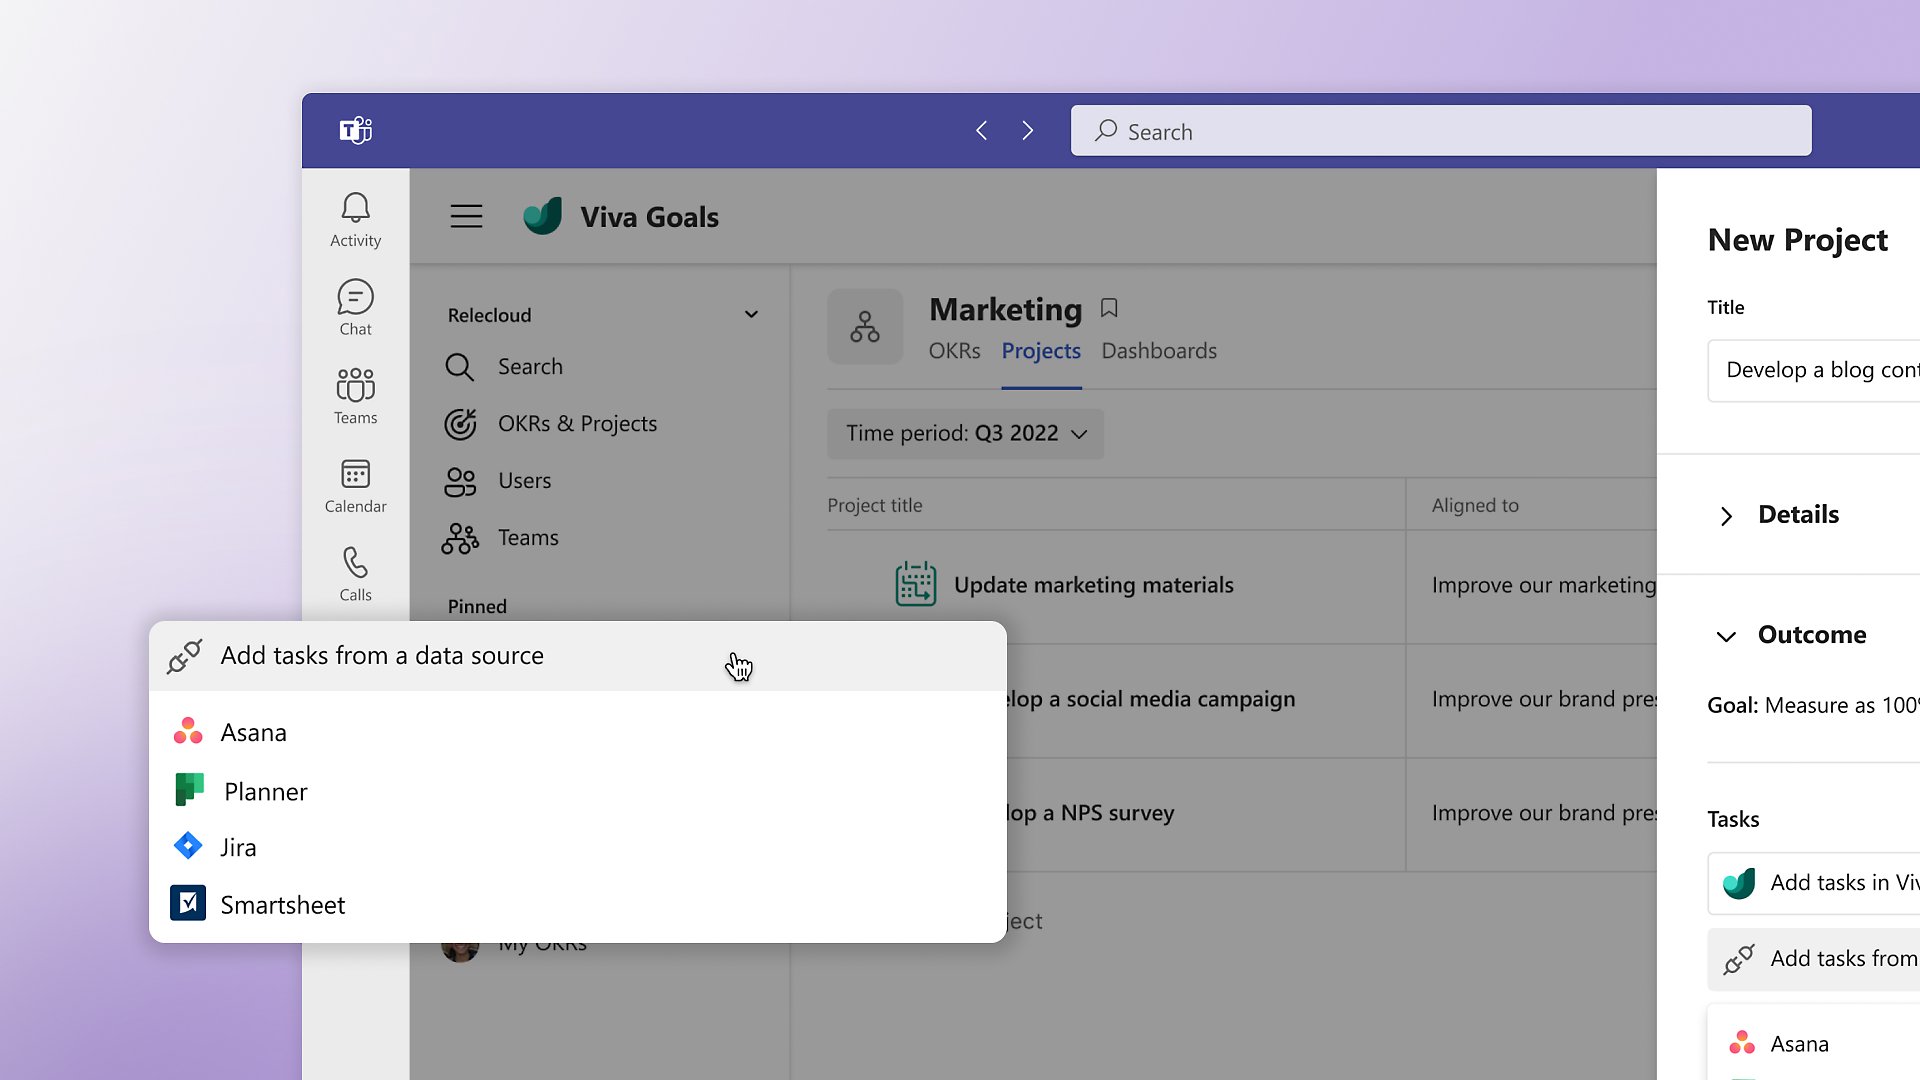Click the Planner data source option
The height and width of the screenshot is (1080, 1920).
click(x=265, y=790)
